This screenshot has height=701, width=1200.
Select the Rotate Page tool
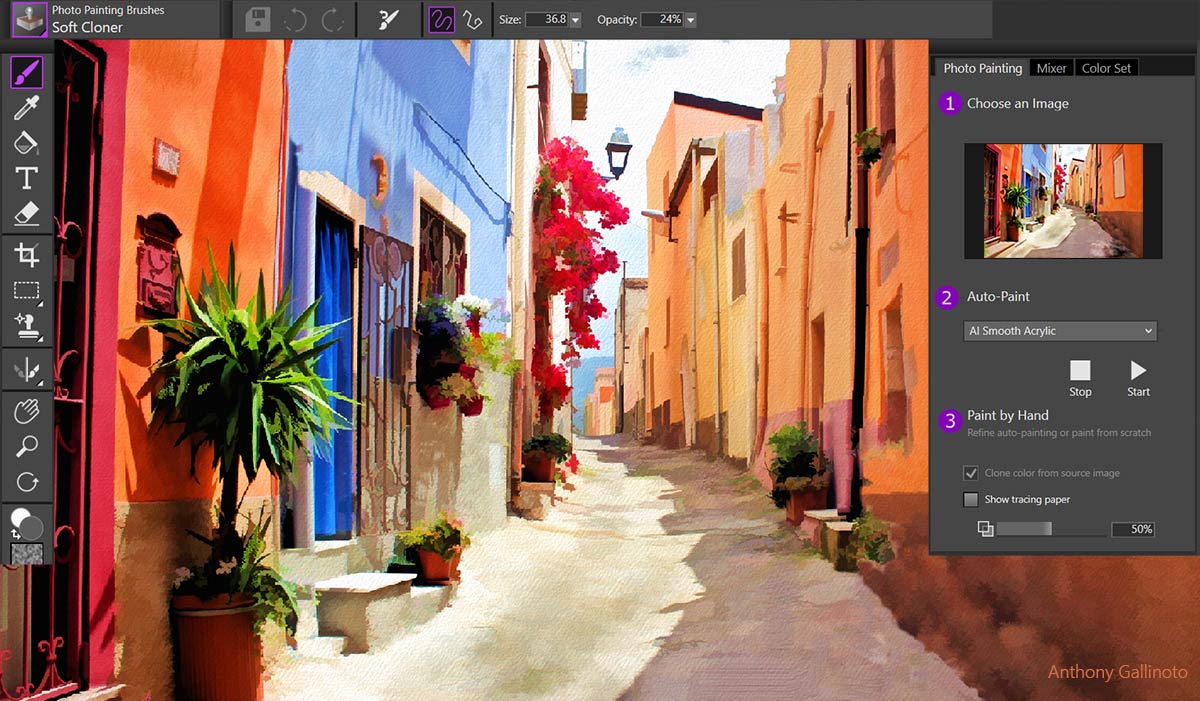pos(26,482)
